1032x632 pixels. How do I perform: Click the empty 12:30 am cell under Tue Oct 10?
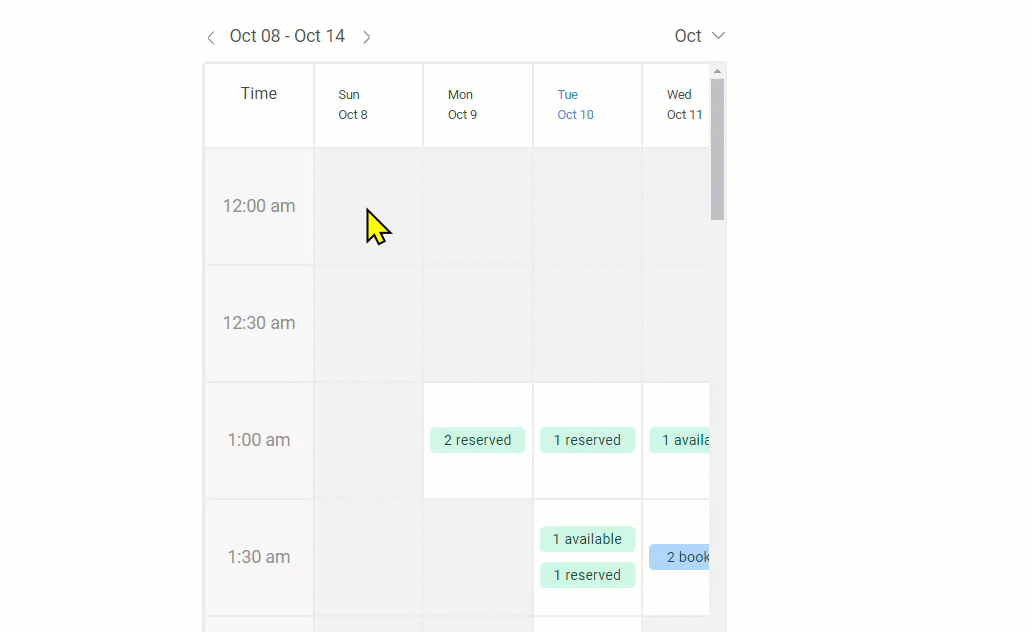pos(587,322)
